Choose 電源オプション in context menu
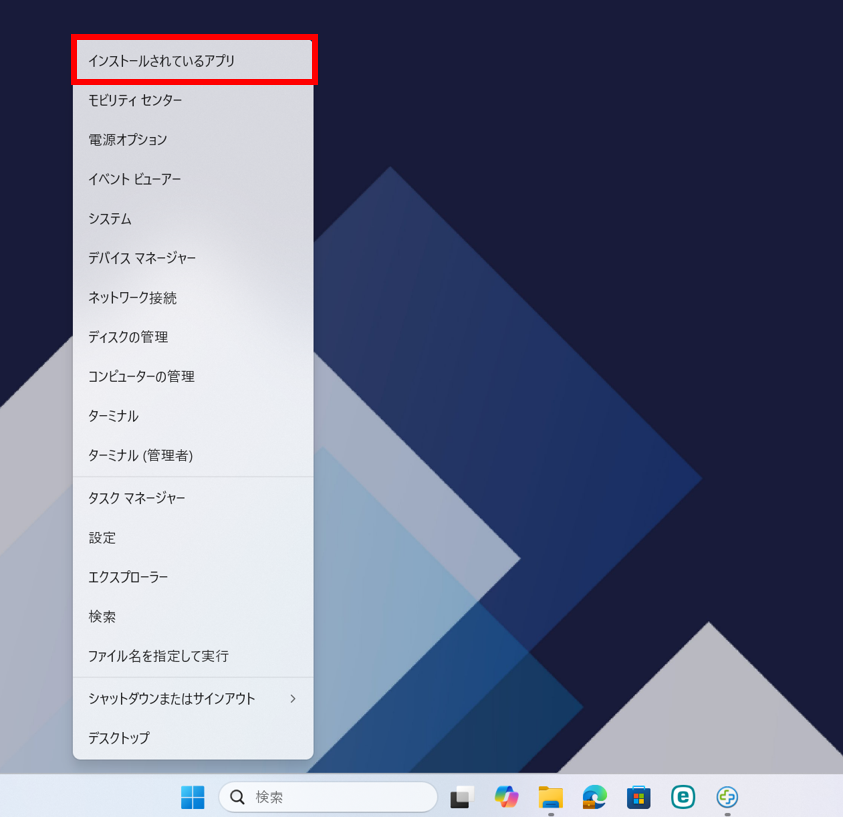Viewport: 843px width, 817px height. click(x=194, y=140)
